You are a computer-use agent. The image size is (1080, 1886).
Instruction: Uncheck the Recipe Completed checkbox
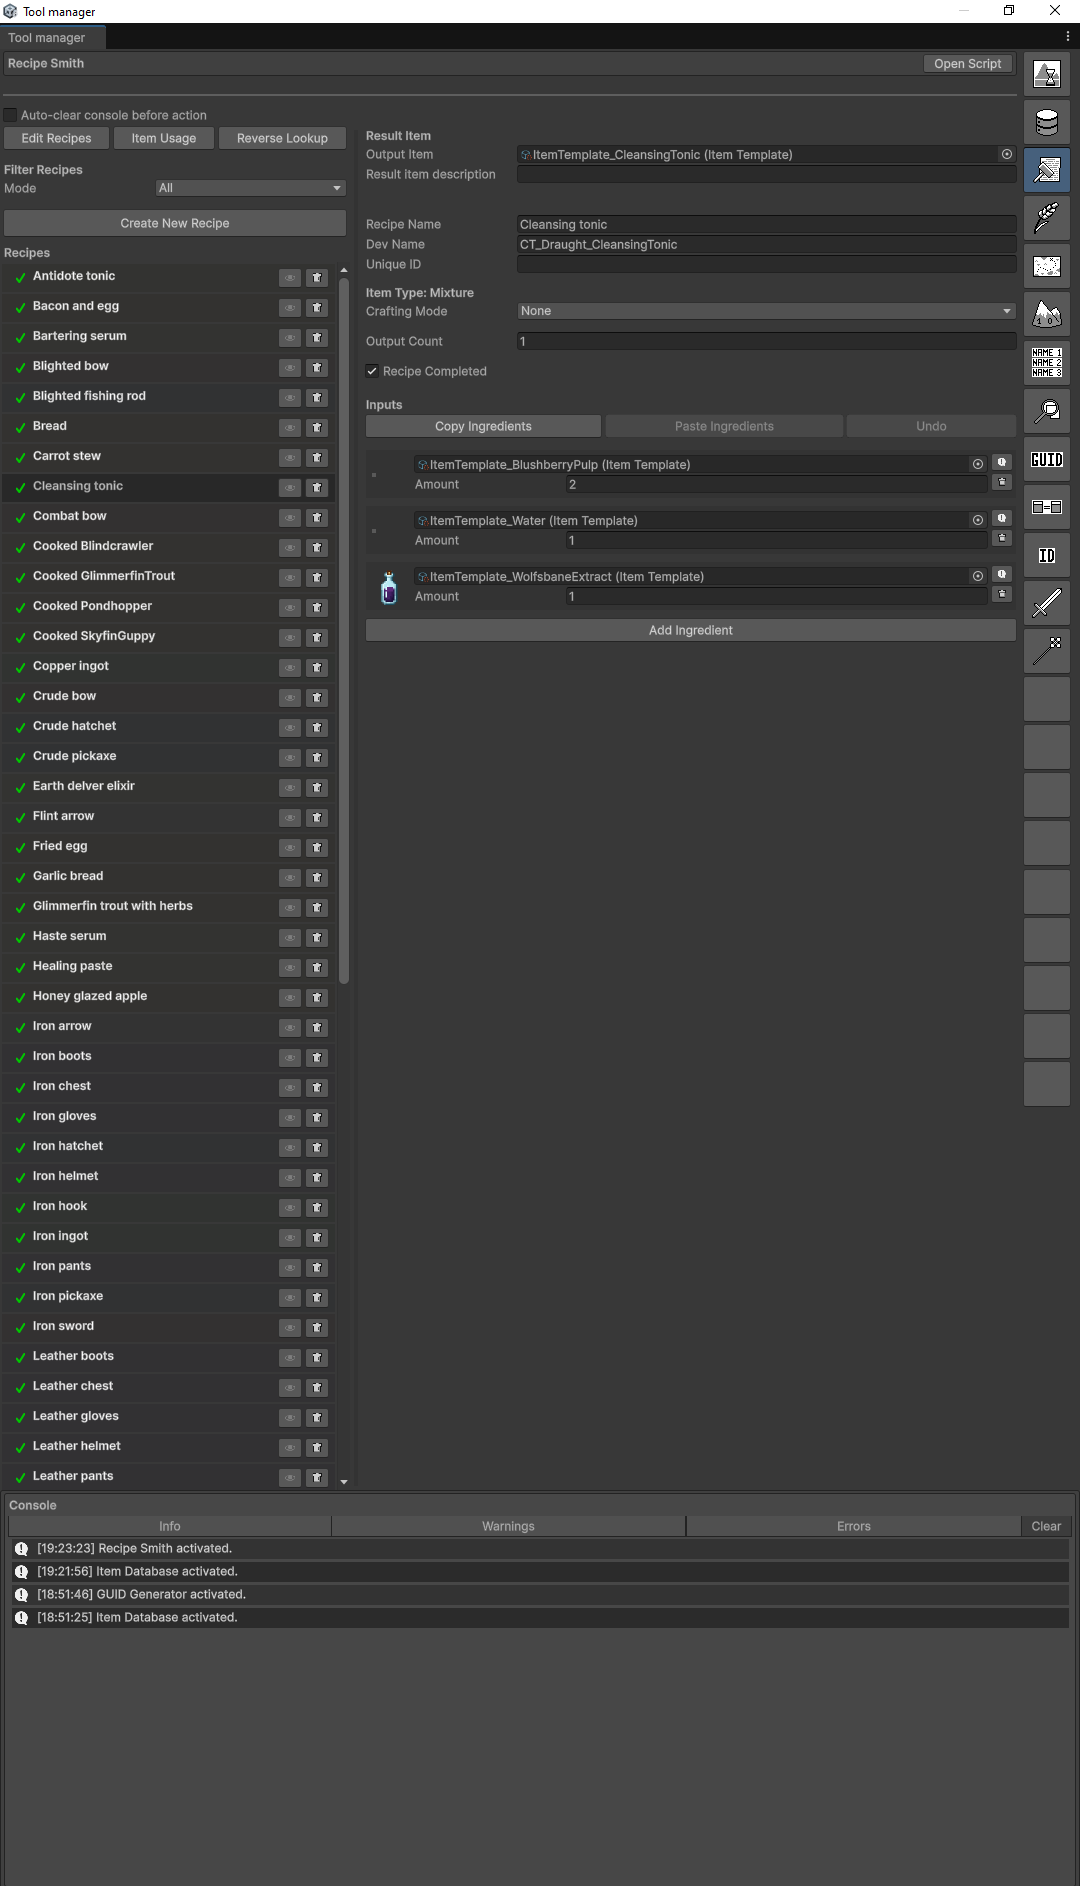click(372, 371)
